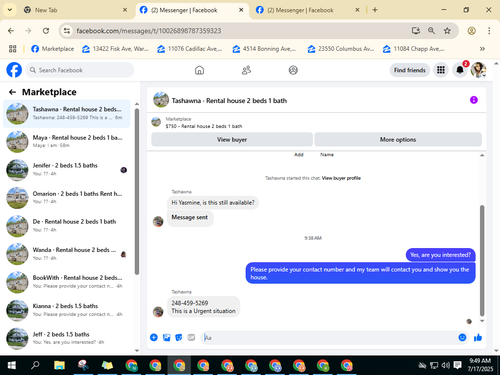This screenshot has width=500, height=375.
Task: Open more actions plus icon in composer
Action: (x=154, y=337)
